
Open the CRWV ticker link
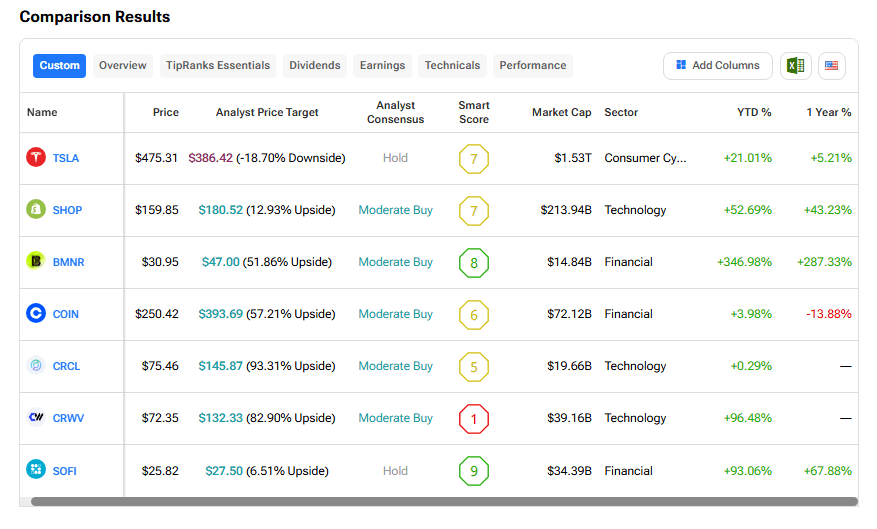[68, 418]
